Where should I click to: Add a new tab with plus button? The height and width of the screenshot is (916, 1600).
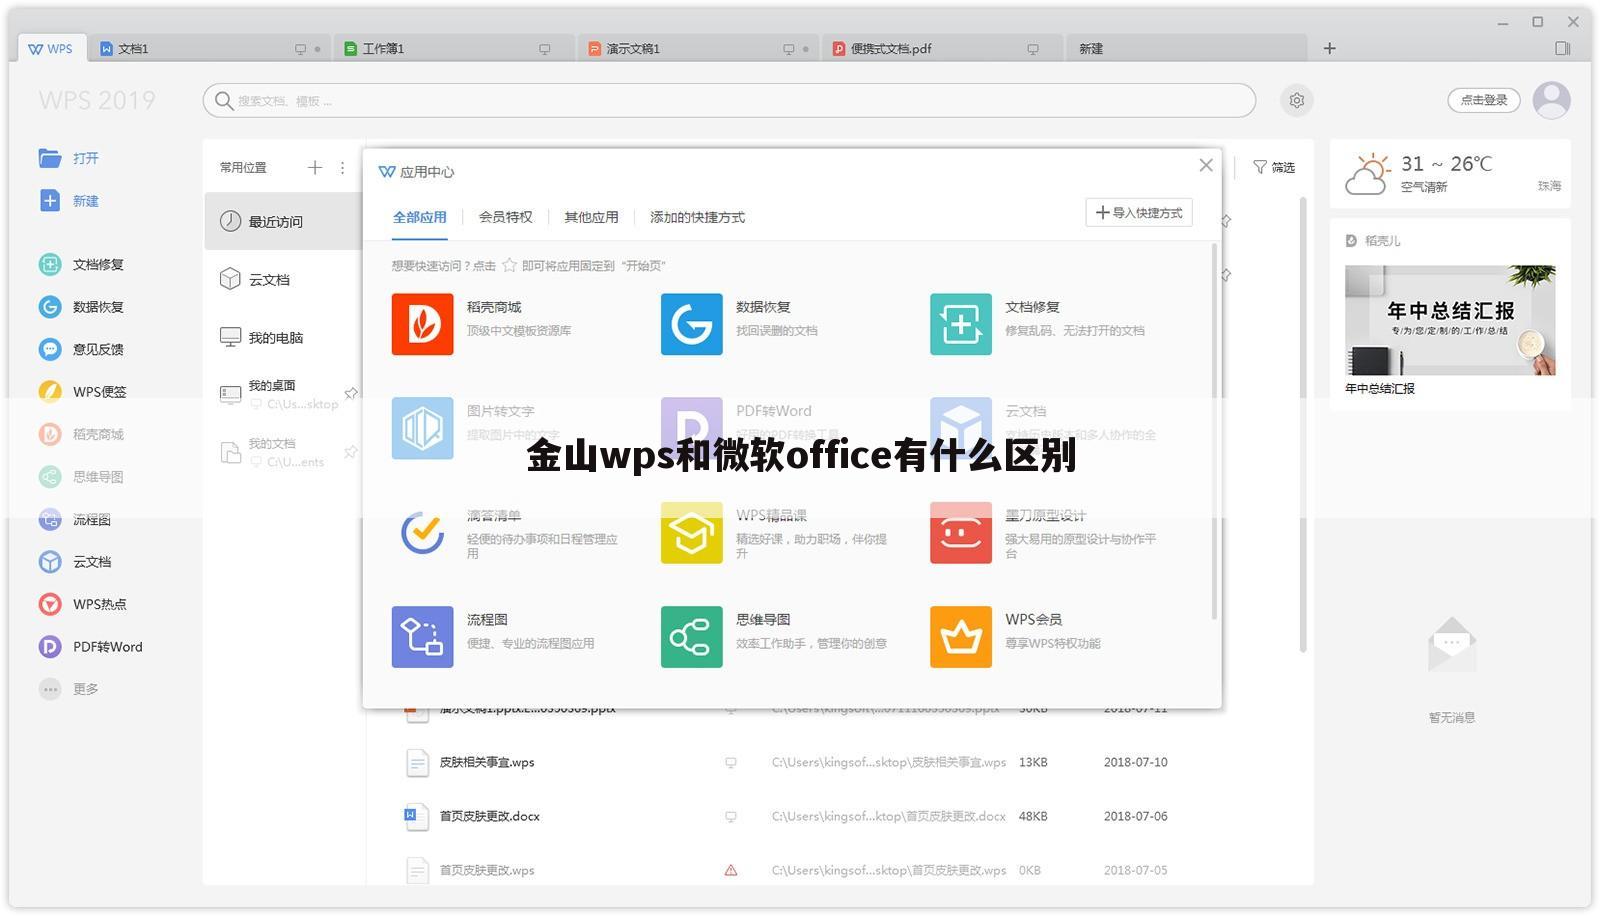pos(1329,48)
